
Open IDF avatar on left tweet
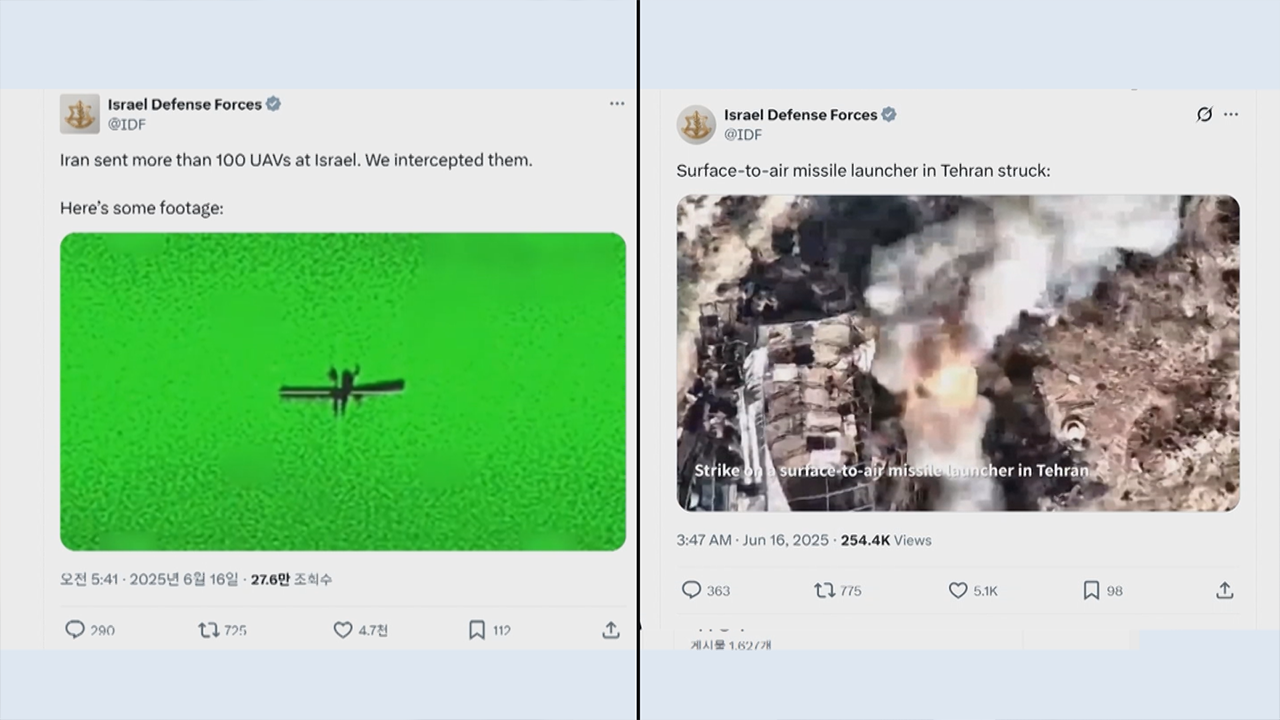click(x=80, y=114)
